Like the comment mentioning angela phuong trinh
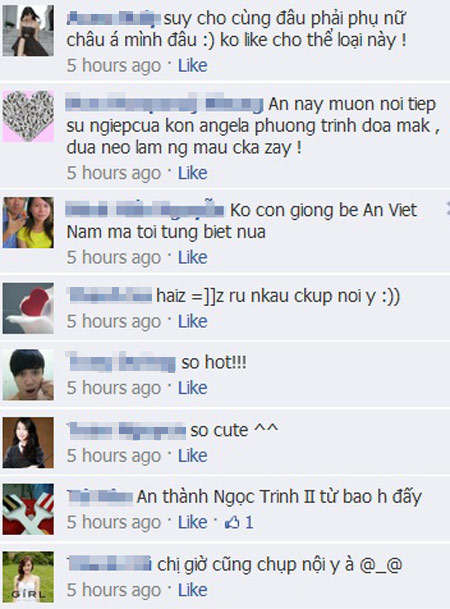The height and width of the screenshot is (609, 450). [x=193, y=173]
